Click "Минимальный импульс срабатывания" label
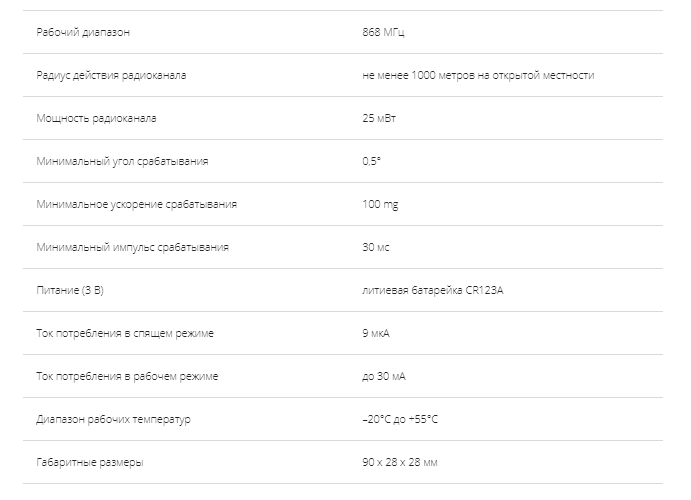The width and height of the screenshot is (691, 500). [132, 247]
